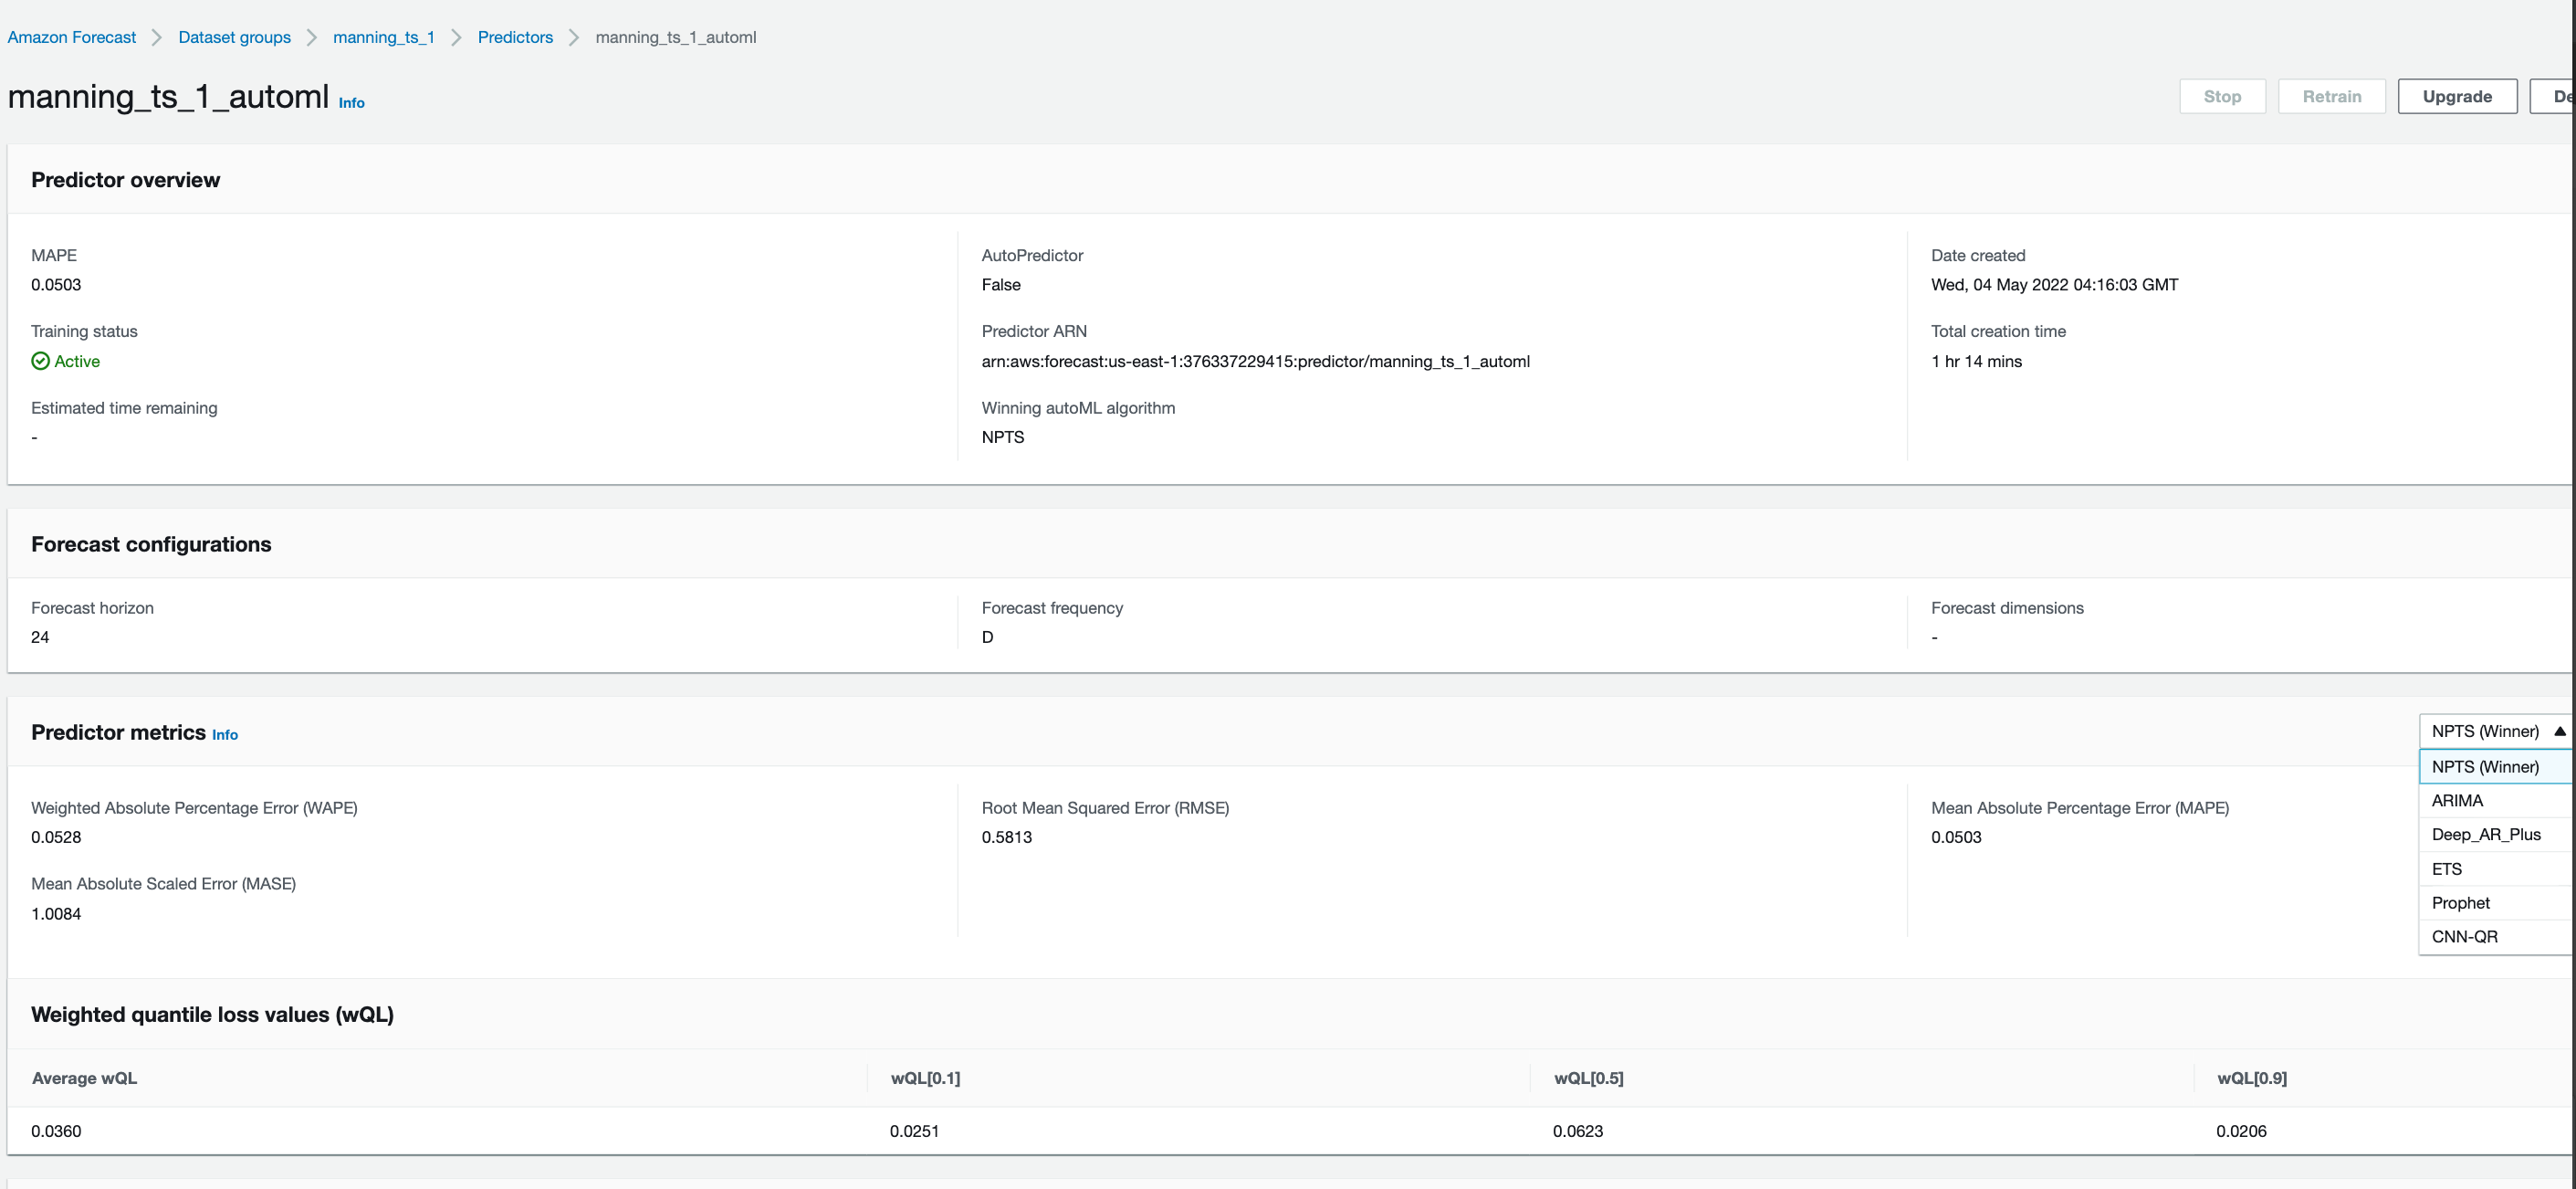Go to Dataset groups breadcrumb
Viewport: 2576px width, 1189px height.
[234, 37]
